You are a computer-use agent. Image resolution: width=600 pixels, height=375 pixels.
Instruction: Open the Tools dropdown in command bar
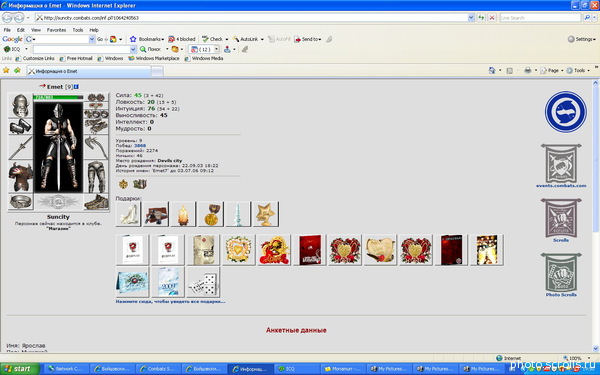point(578,70)
